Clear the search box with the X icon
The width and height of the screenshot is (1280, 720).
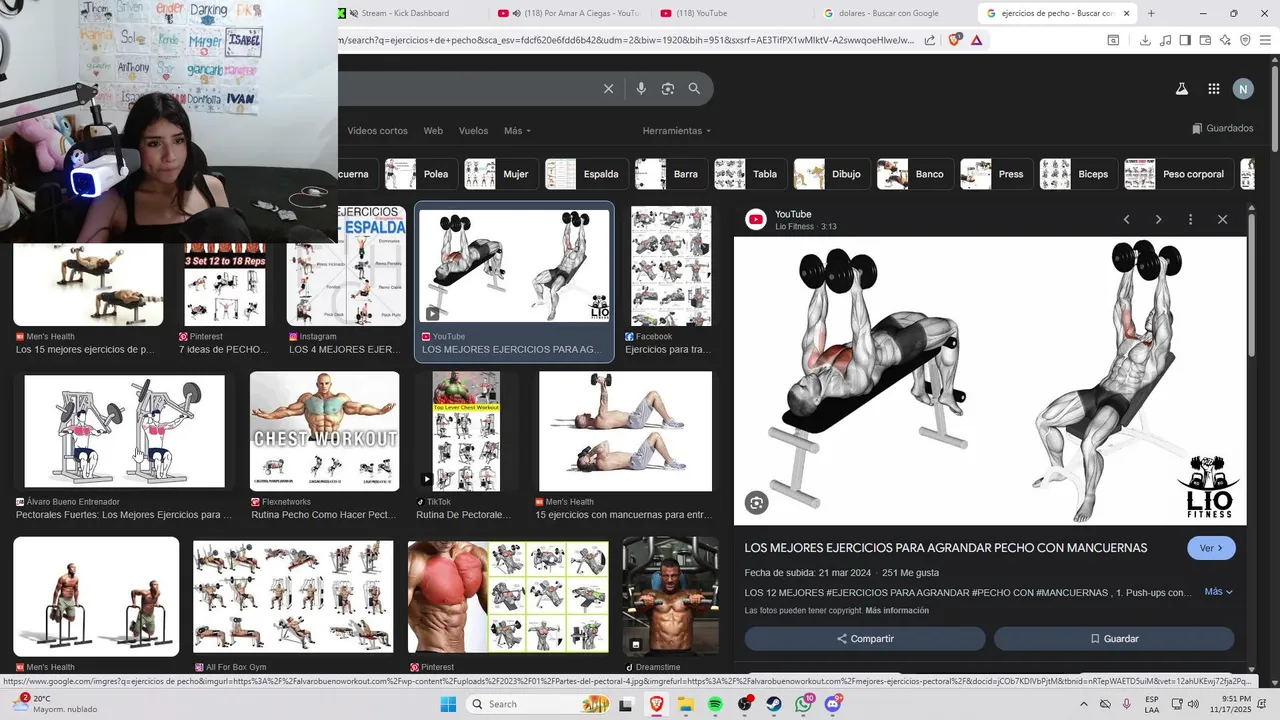point(608,89)
